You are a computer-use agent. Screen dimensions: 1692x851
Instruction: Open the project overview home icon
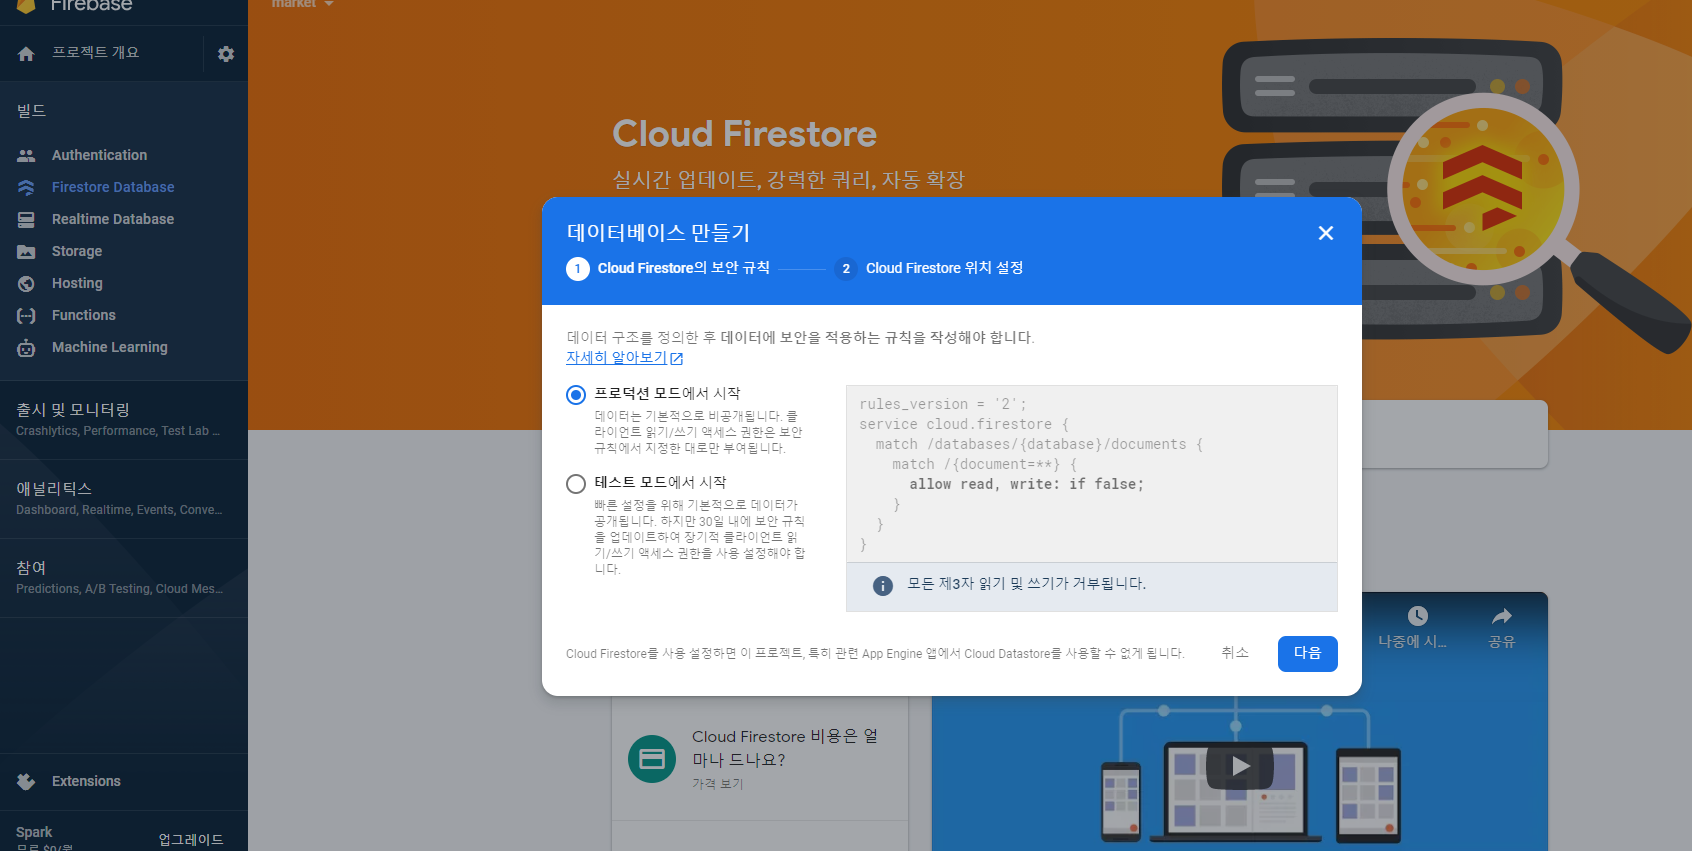click(x=26, y=54)
